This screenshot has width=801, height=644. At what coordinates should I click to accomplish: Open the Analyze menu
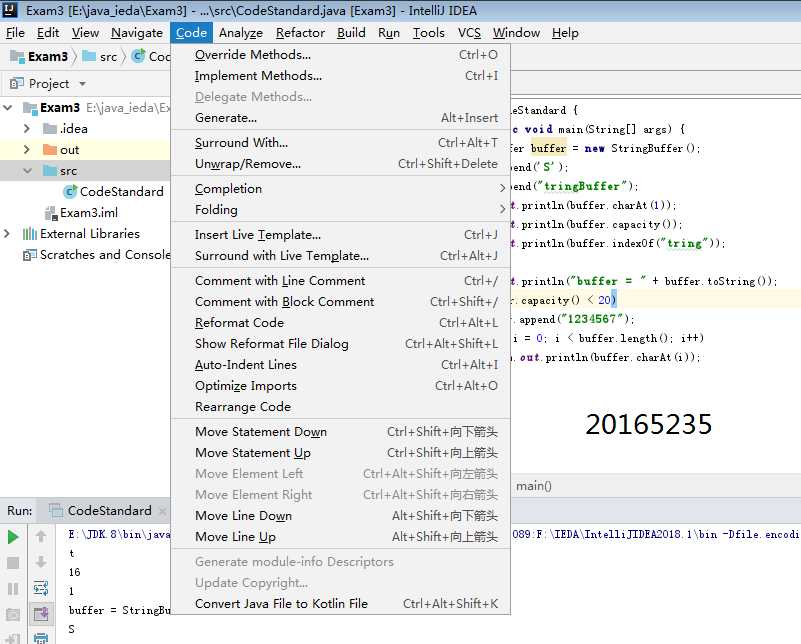(241, 33)
